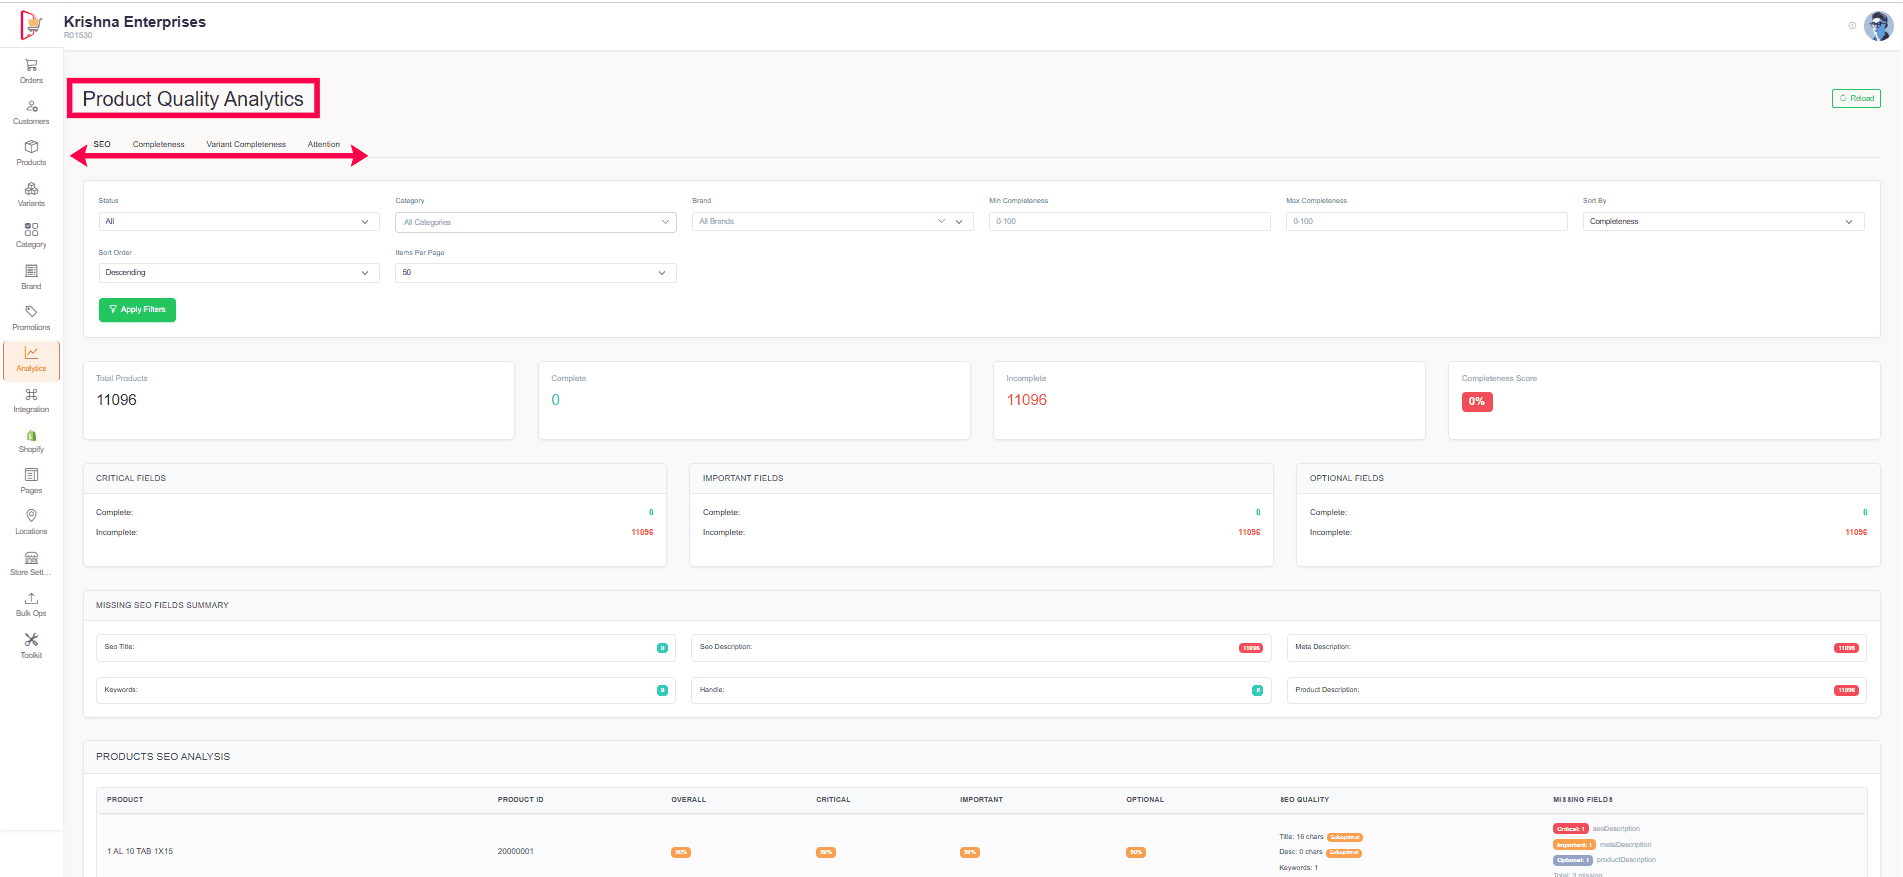Go to Customers in the sidebar
This screenshot has width=1903, height=877.
[x=31, y=107]
